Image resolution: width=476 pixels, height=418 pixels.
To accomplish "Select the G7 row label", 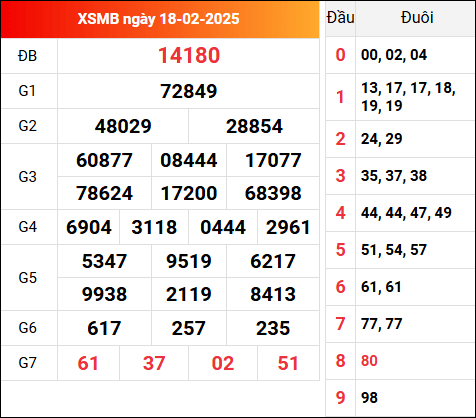I will 27,363.
